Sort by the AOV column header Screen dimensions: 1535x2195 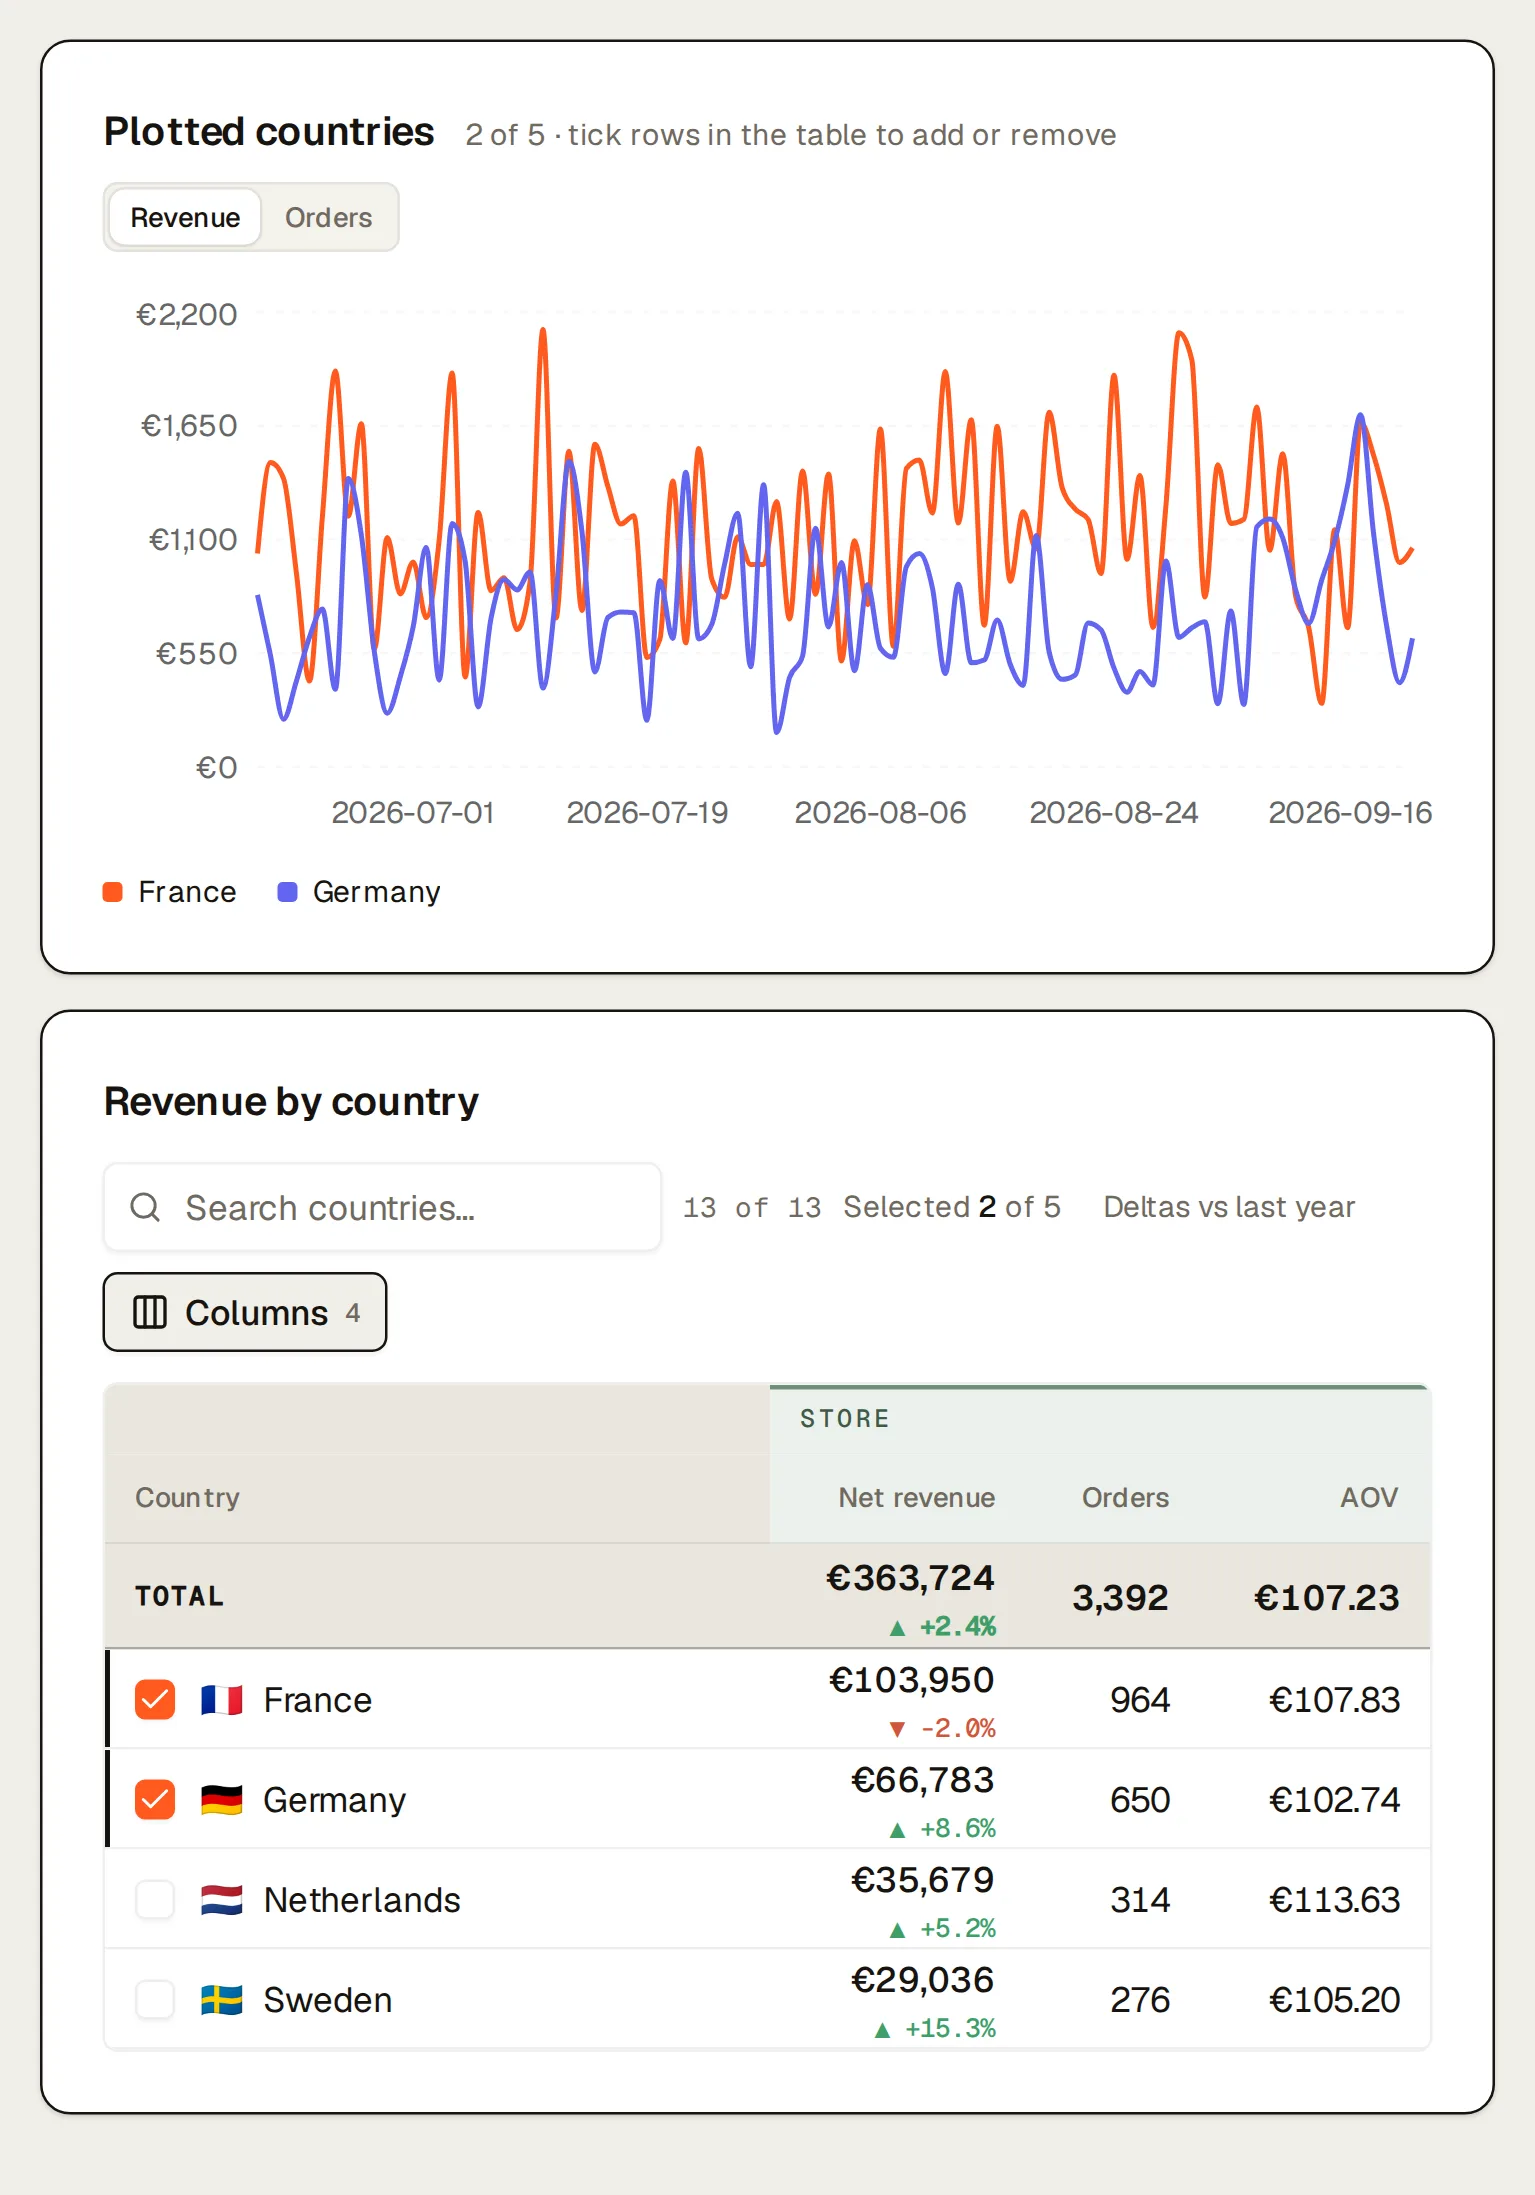tap(1369, 1497)
